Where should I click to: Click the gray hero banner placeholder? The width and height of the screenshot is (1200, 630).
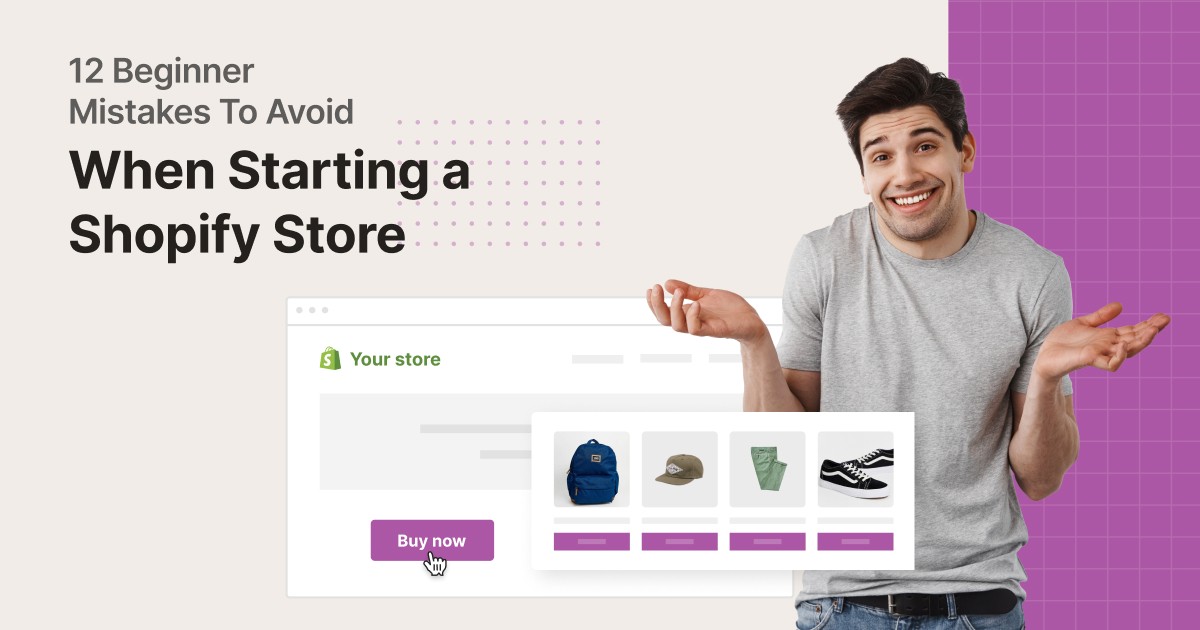(x=425, y=441)
